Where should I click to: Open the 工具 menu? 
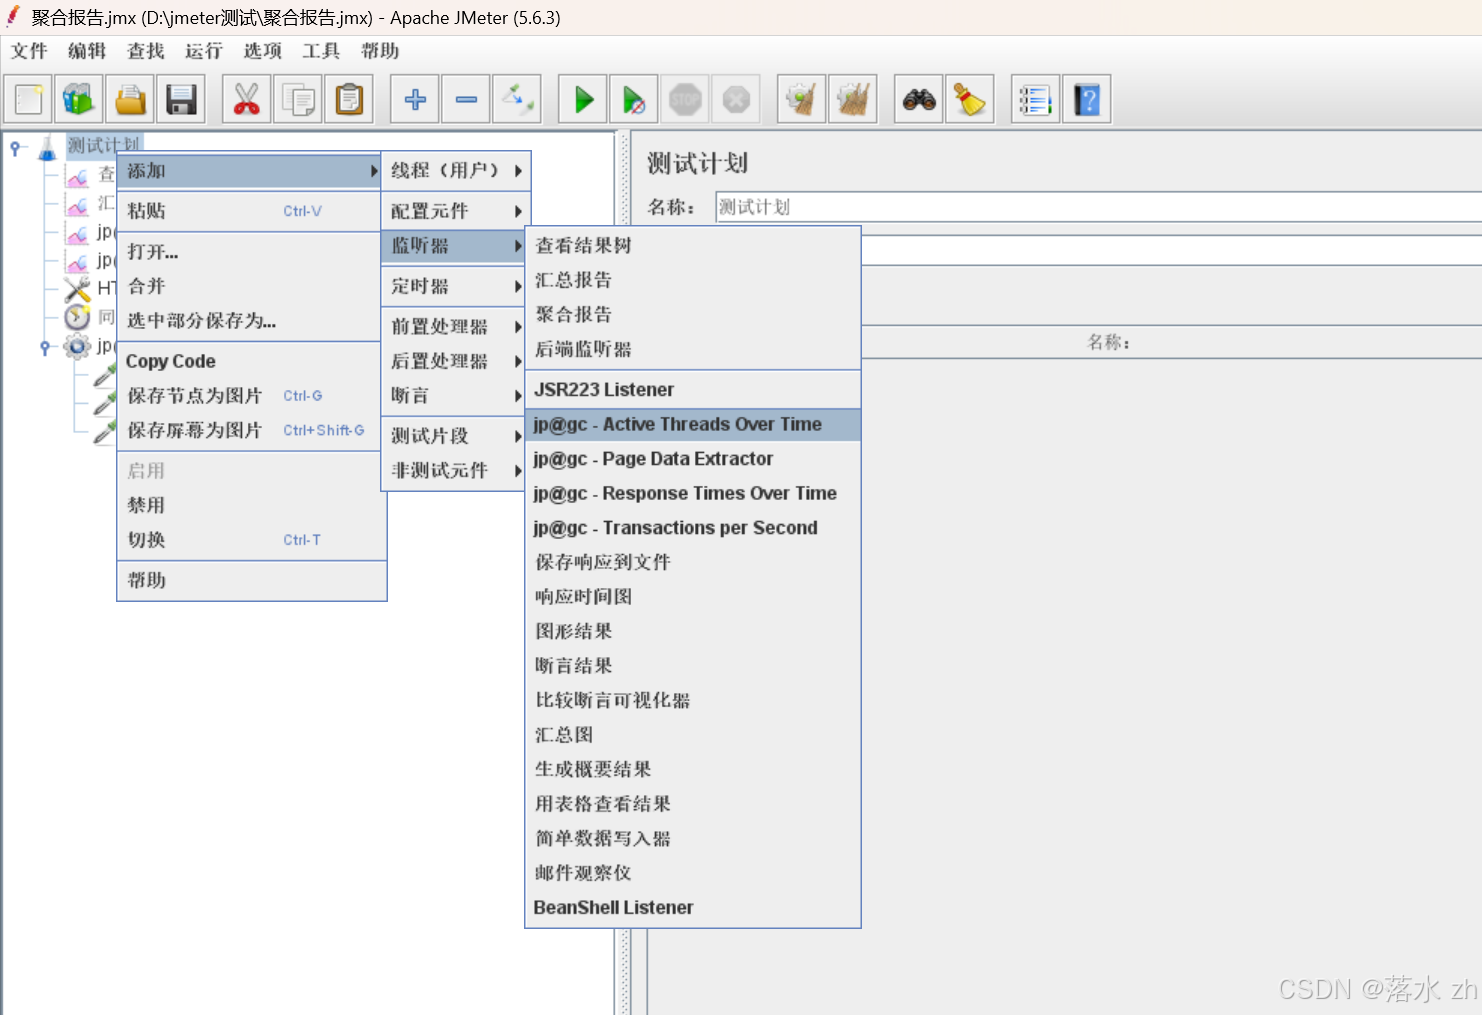[321, 51]
